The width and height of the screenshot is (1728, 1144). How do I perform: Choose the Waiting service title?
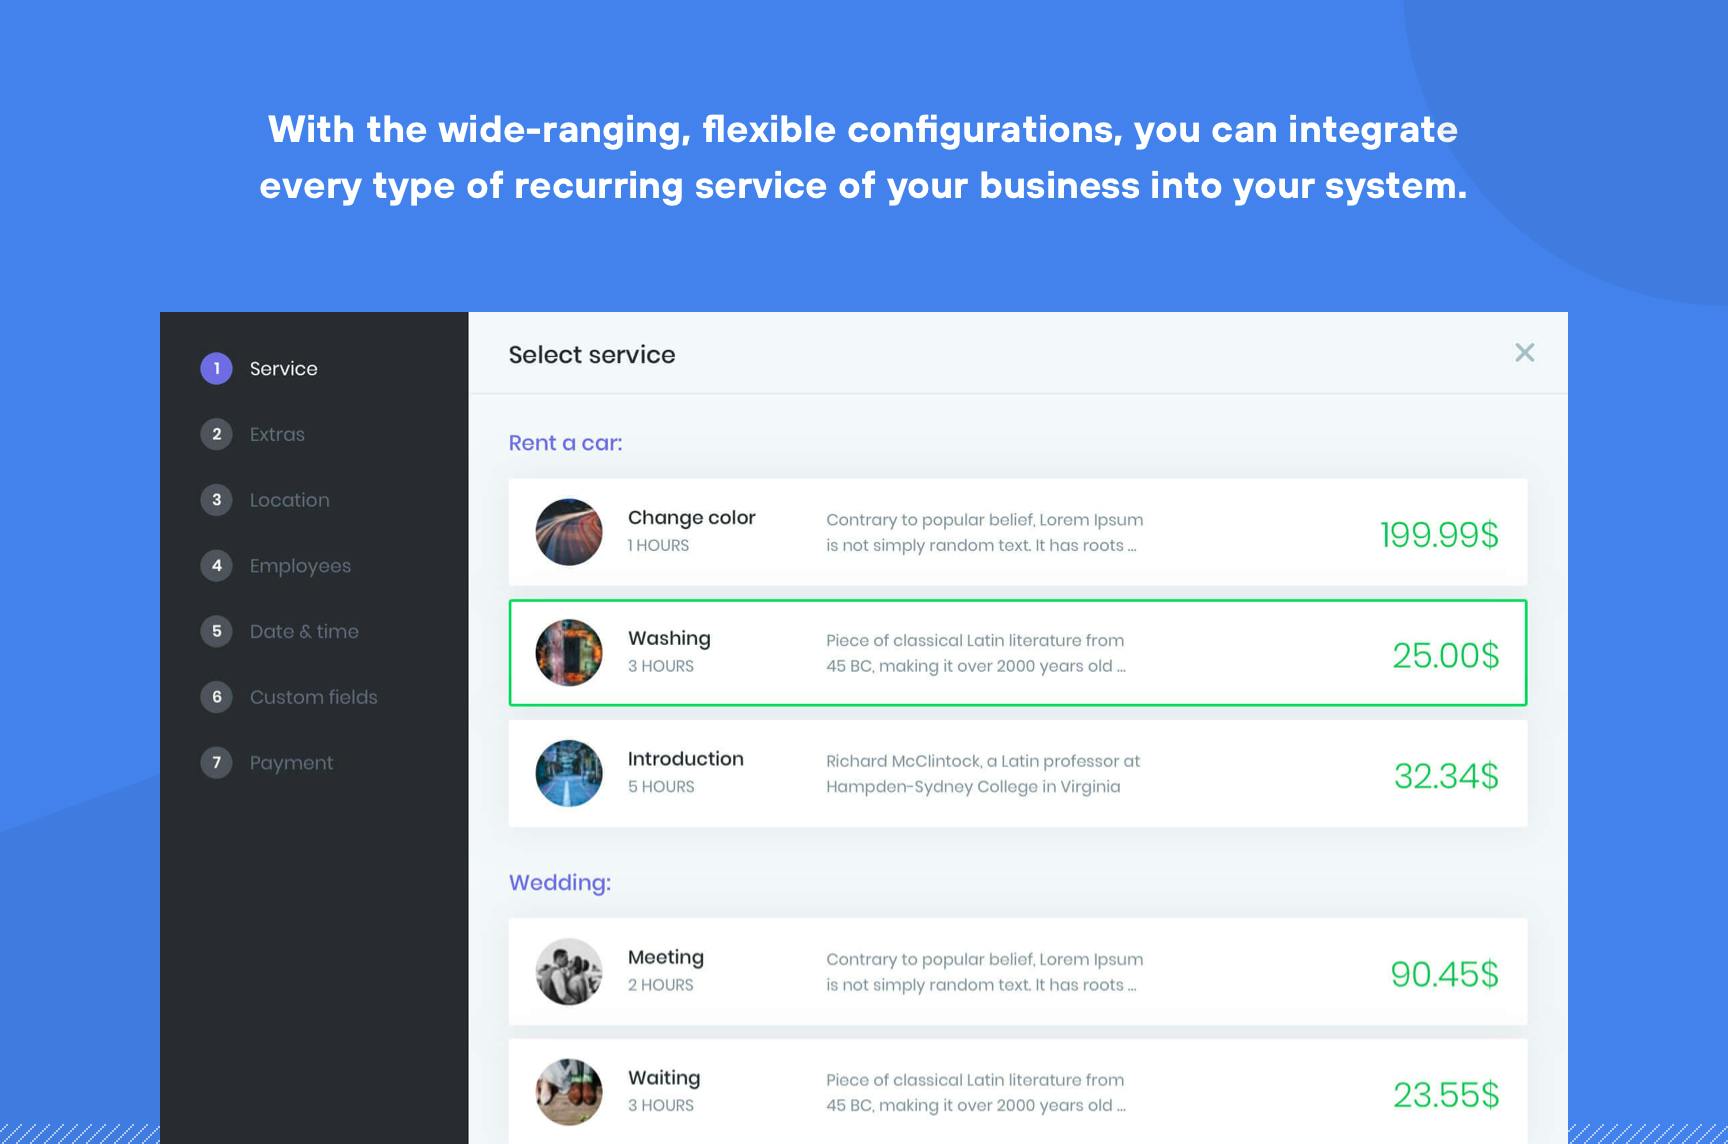pos(664,1078)
